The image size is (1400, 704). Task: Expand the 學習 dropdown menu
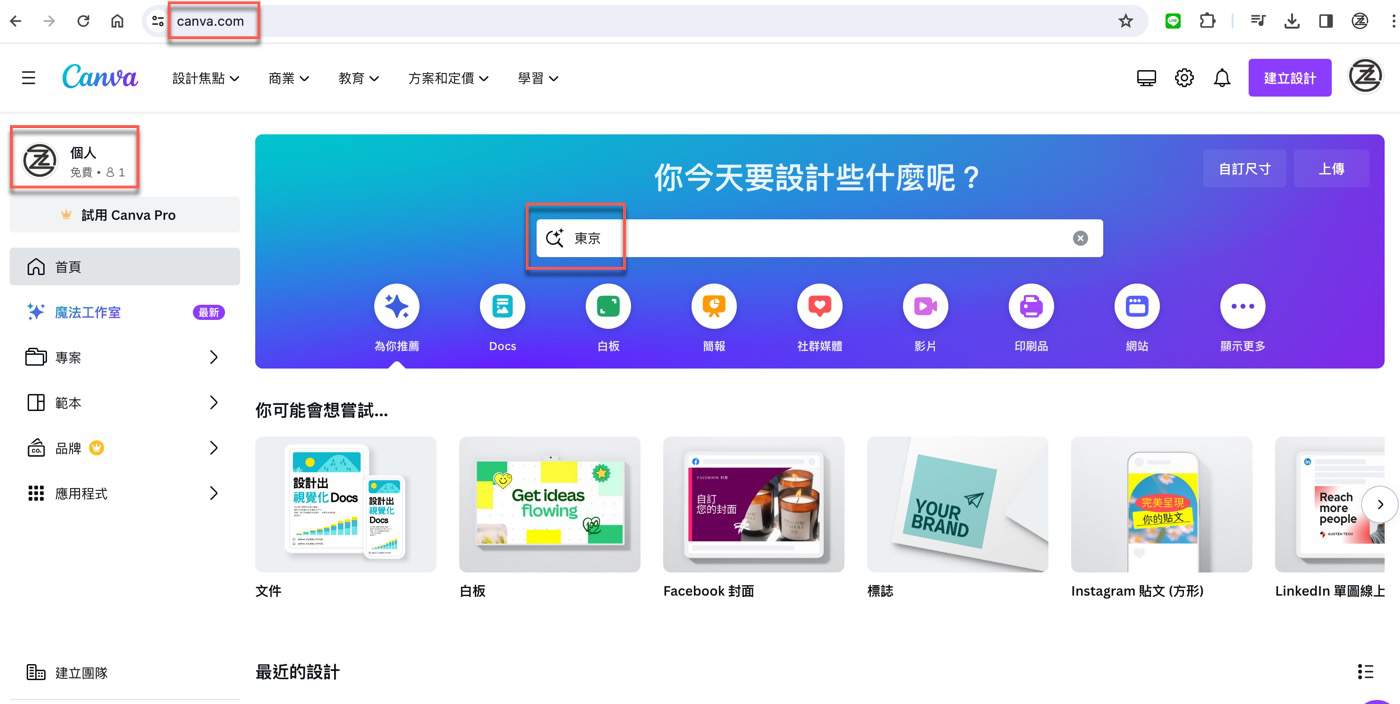click(538, 78)
